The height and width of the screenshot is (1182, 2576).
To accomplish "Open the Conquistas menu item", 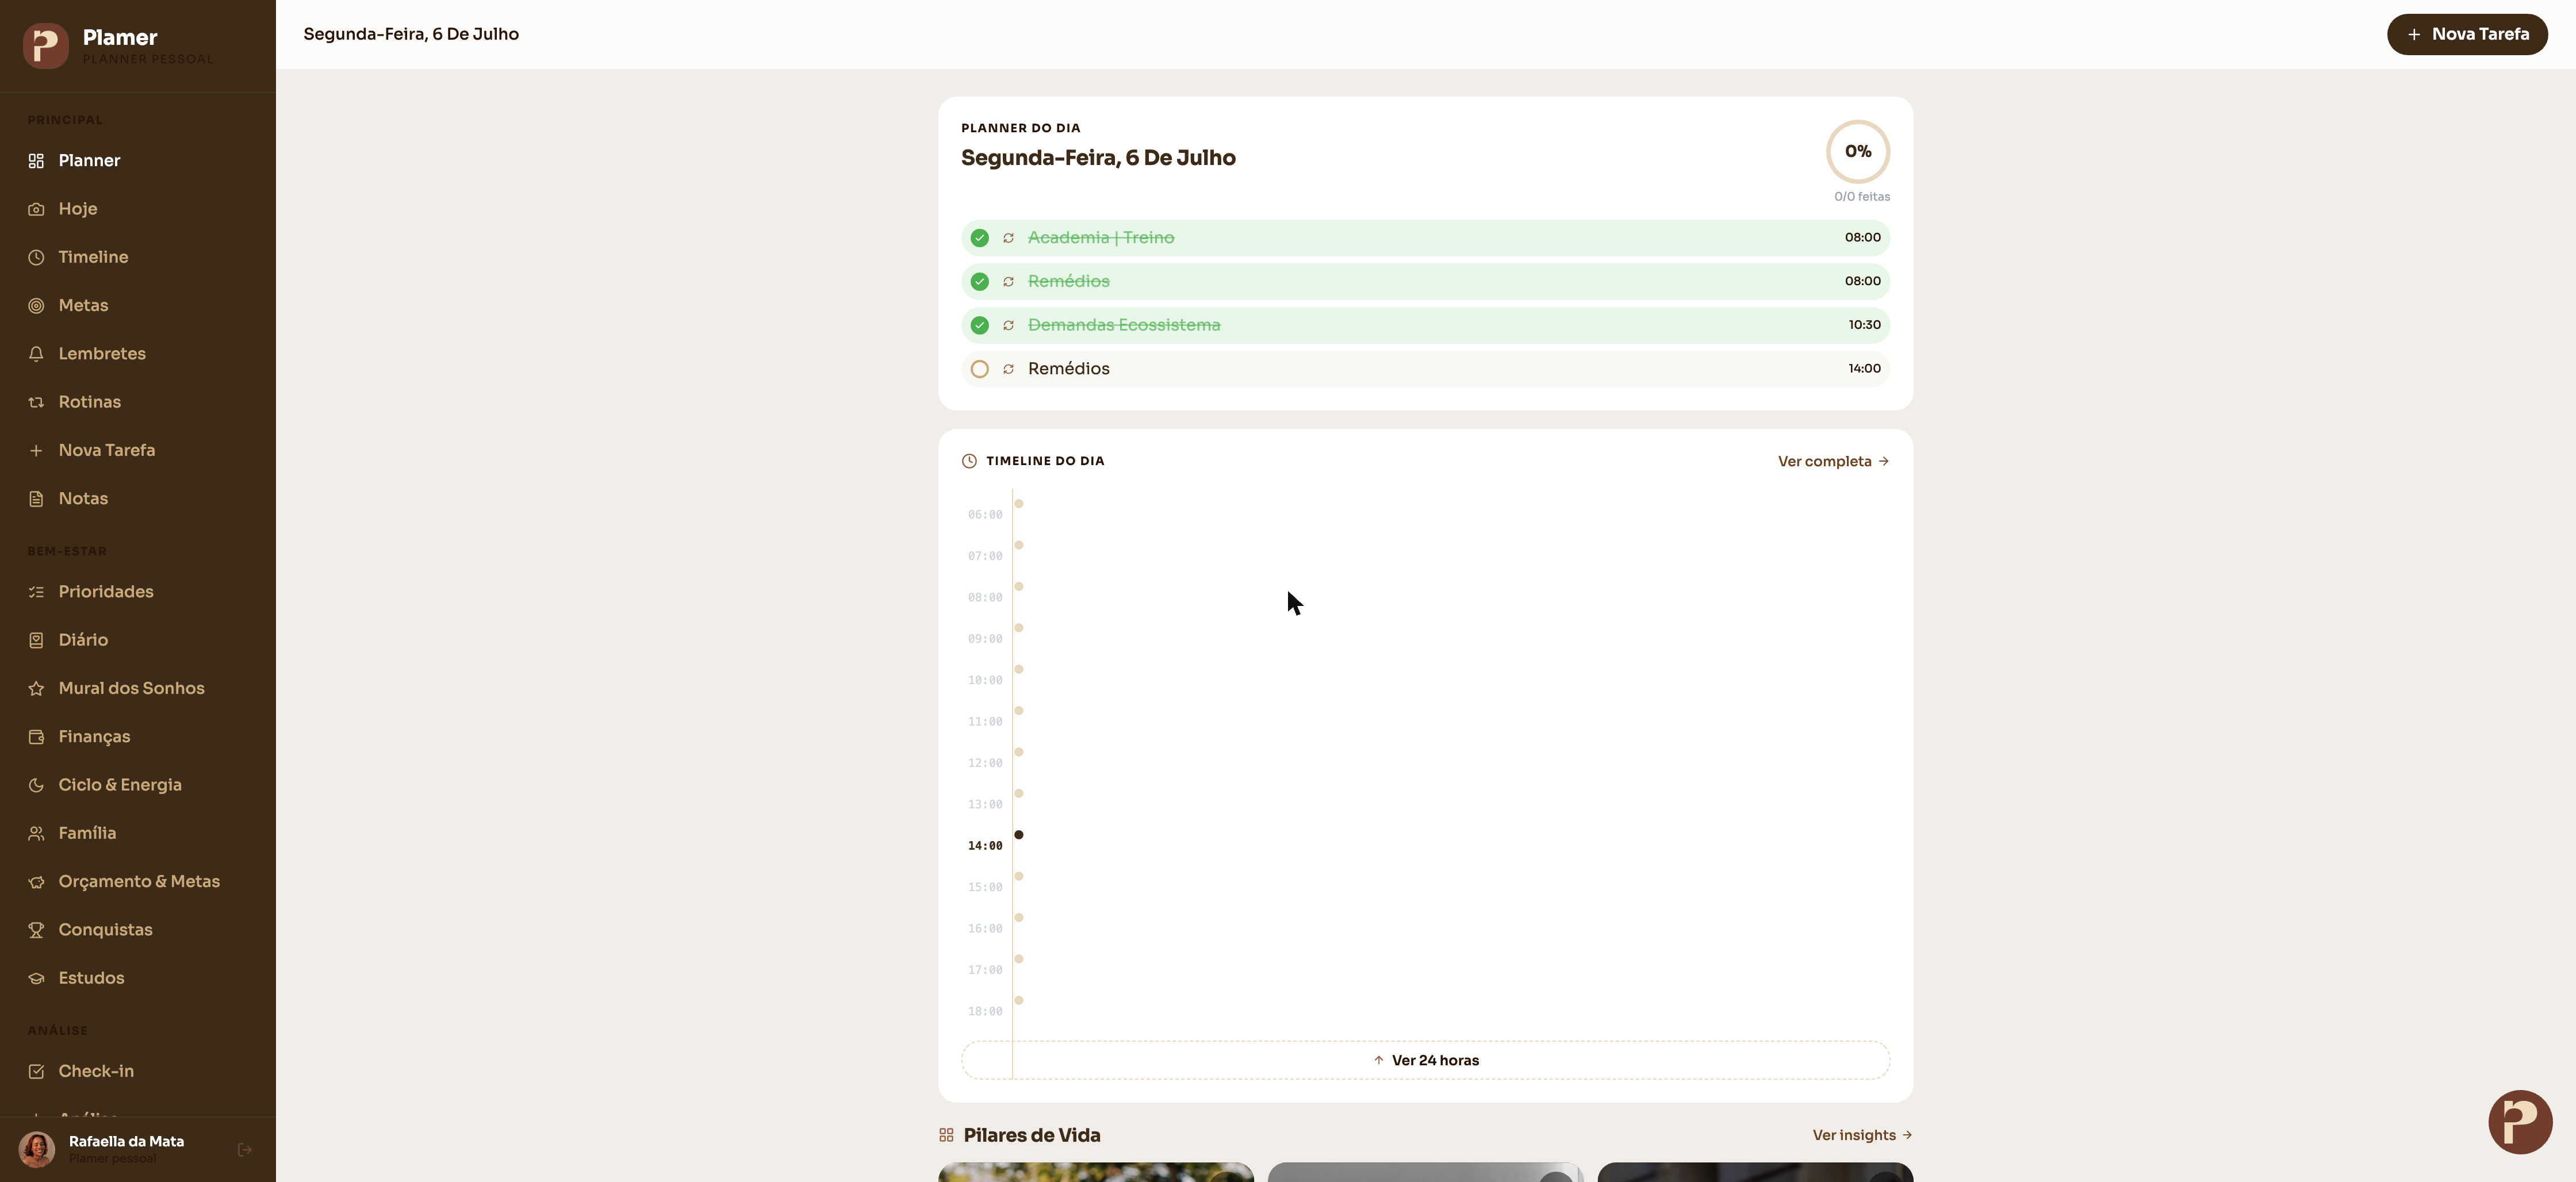I will [138, 930].
